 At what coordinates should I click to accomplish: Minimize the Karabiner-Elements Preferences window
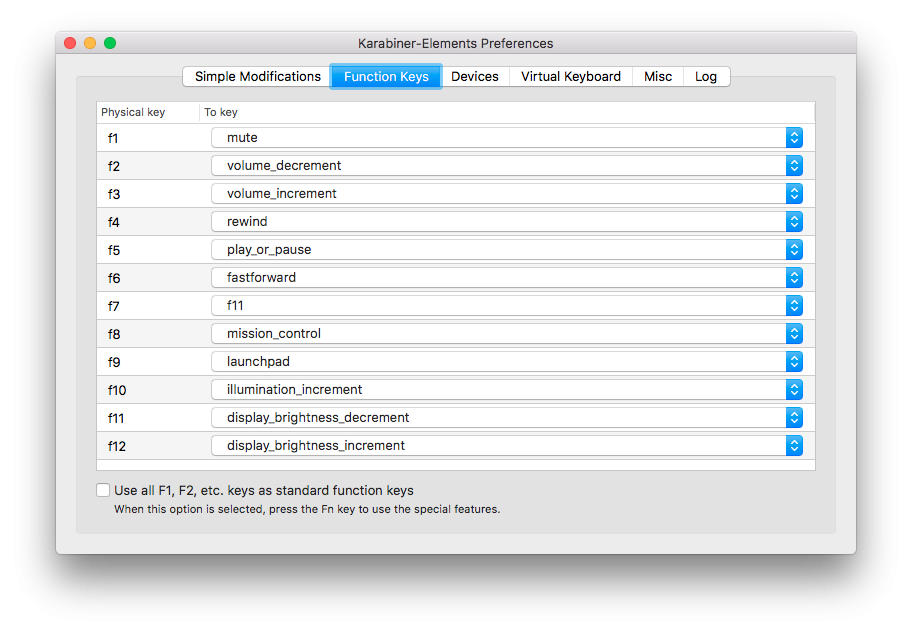(x=90, y=43)
